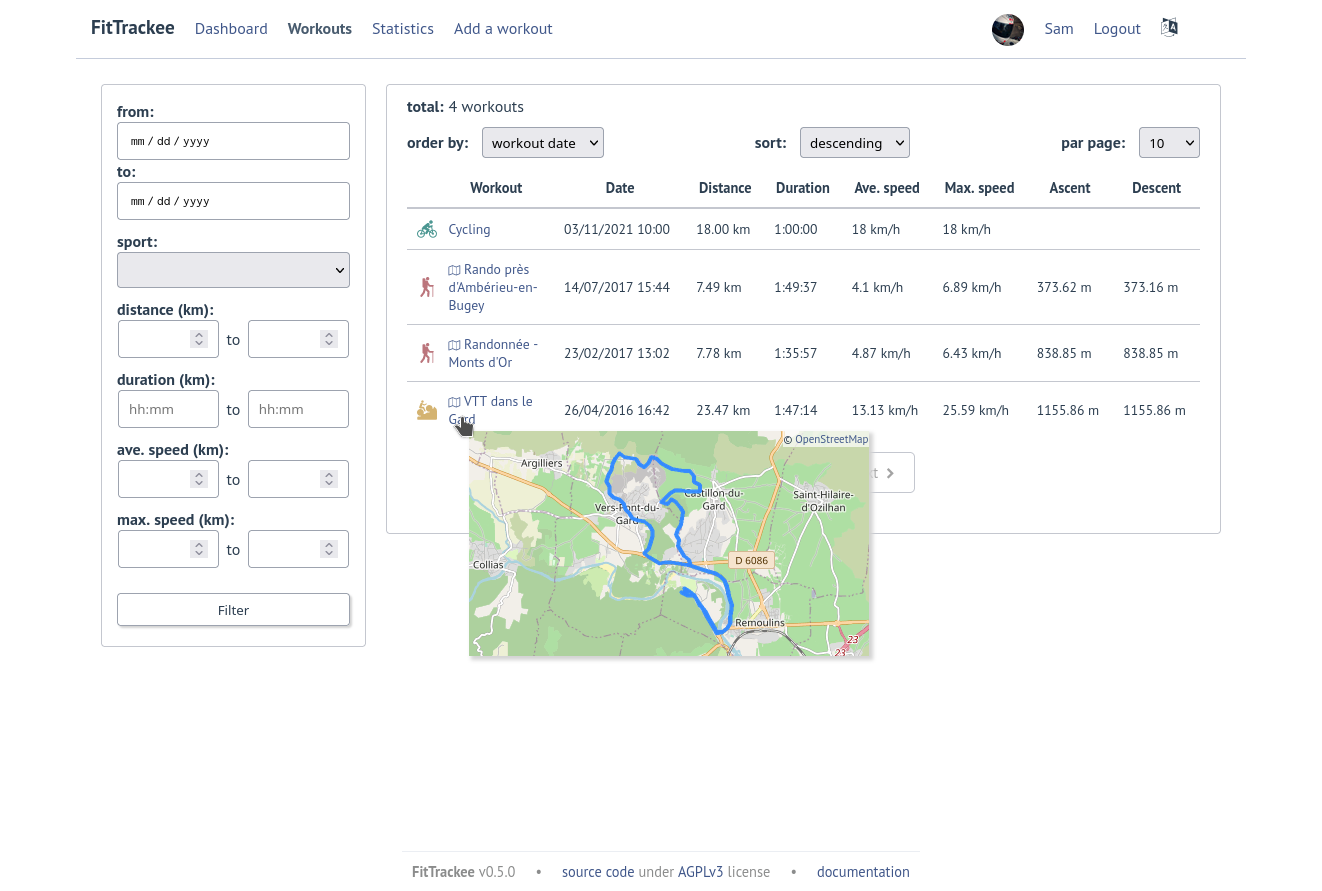The height and width of the screenshot is (891, 1322).
Task: Click date 14/07/2017 15:44 cell
Action: (x=617, y=287)
